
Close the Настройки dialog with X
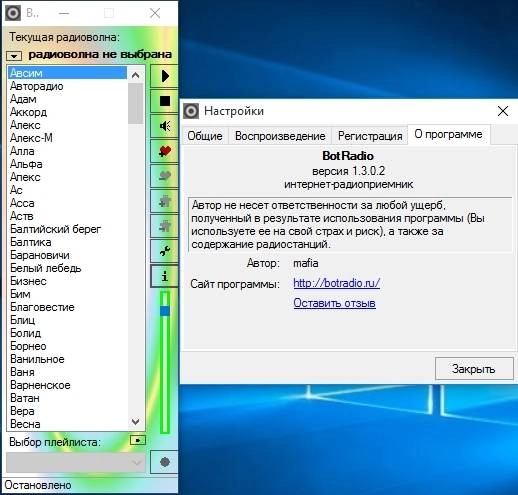coord(503,111)
